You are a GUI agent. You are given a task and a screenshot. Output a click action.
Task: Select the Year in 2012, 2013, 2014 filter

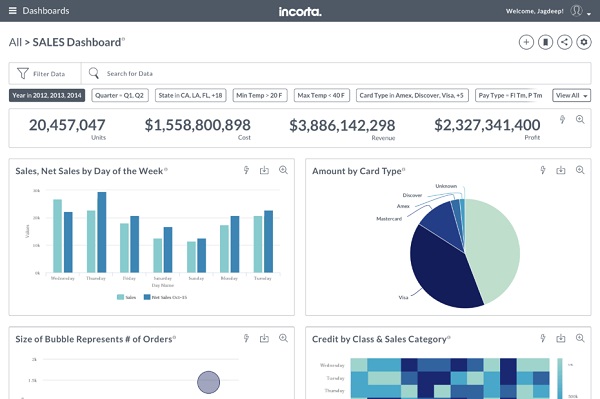click(47, 95)
